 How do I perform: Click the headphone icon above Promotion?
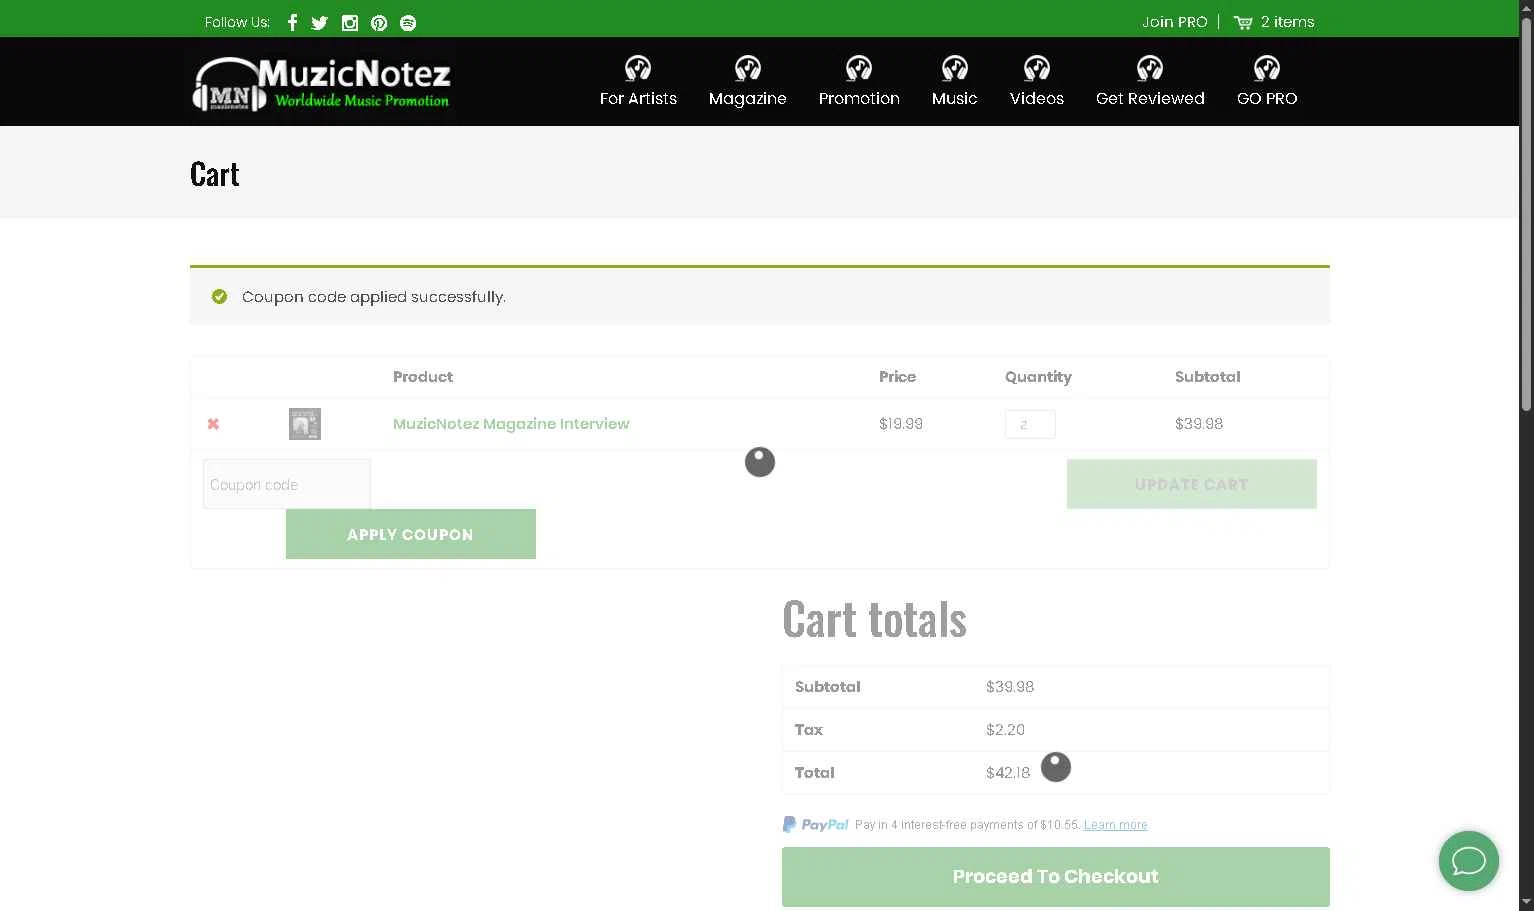(859, 68)
